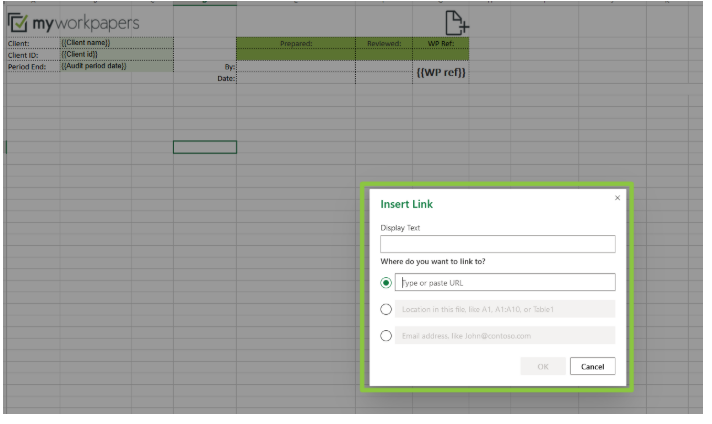Click the Prepared header cell
The height and width of the screenshot is (424, 712).
[295, 44]
